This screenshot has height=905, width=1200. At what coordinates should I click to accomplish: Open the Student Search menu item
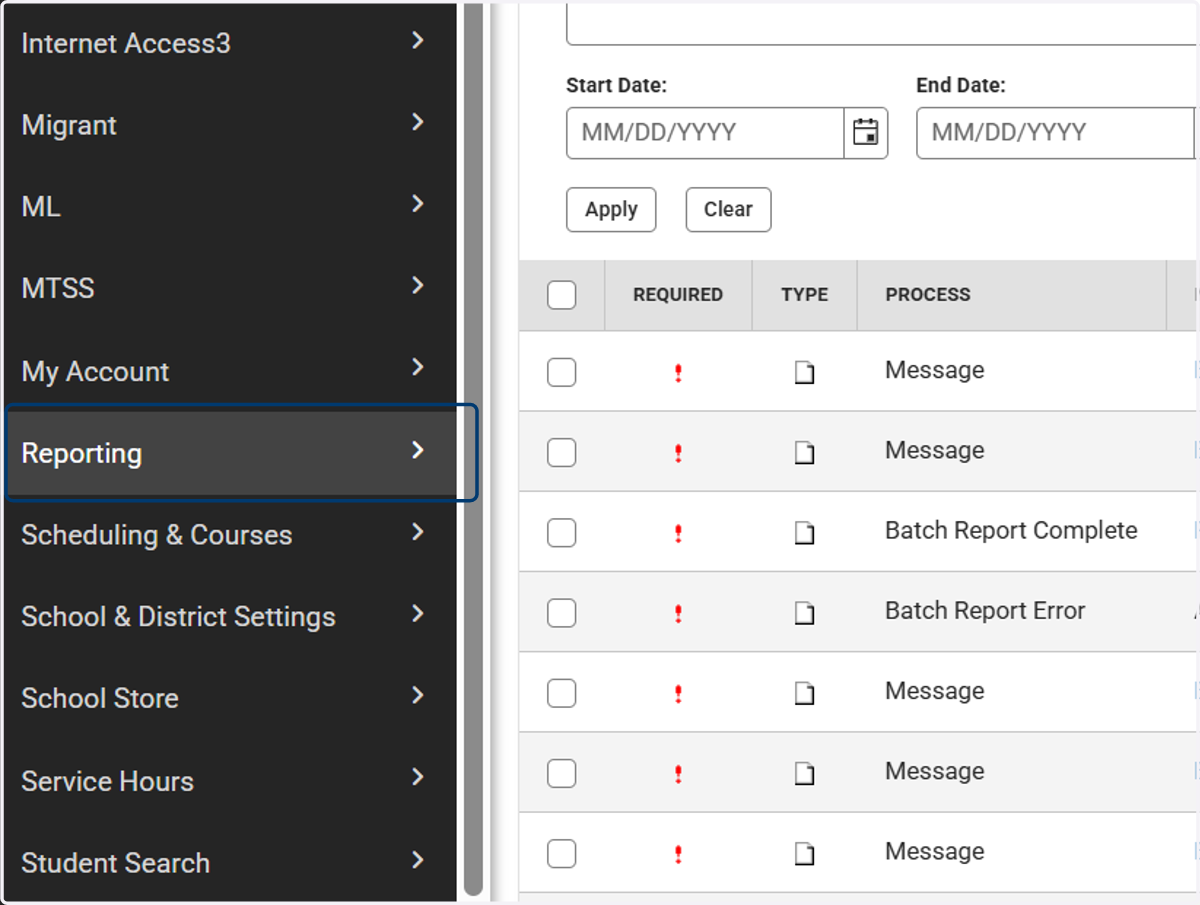pos(231,863)
